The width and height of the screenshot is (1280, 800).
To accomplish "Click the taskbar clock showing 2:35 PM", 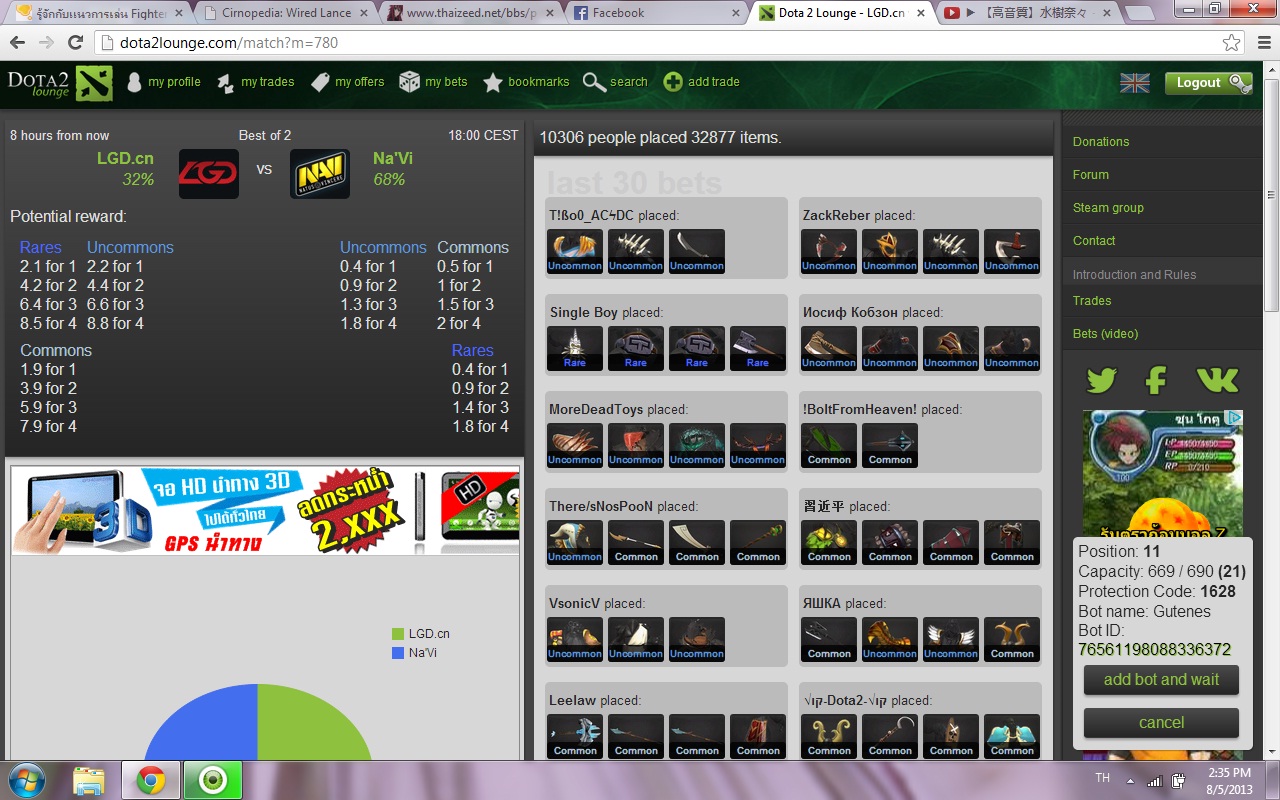I will click(1229, 780).
